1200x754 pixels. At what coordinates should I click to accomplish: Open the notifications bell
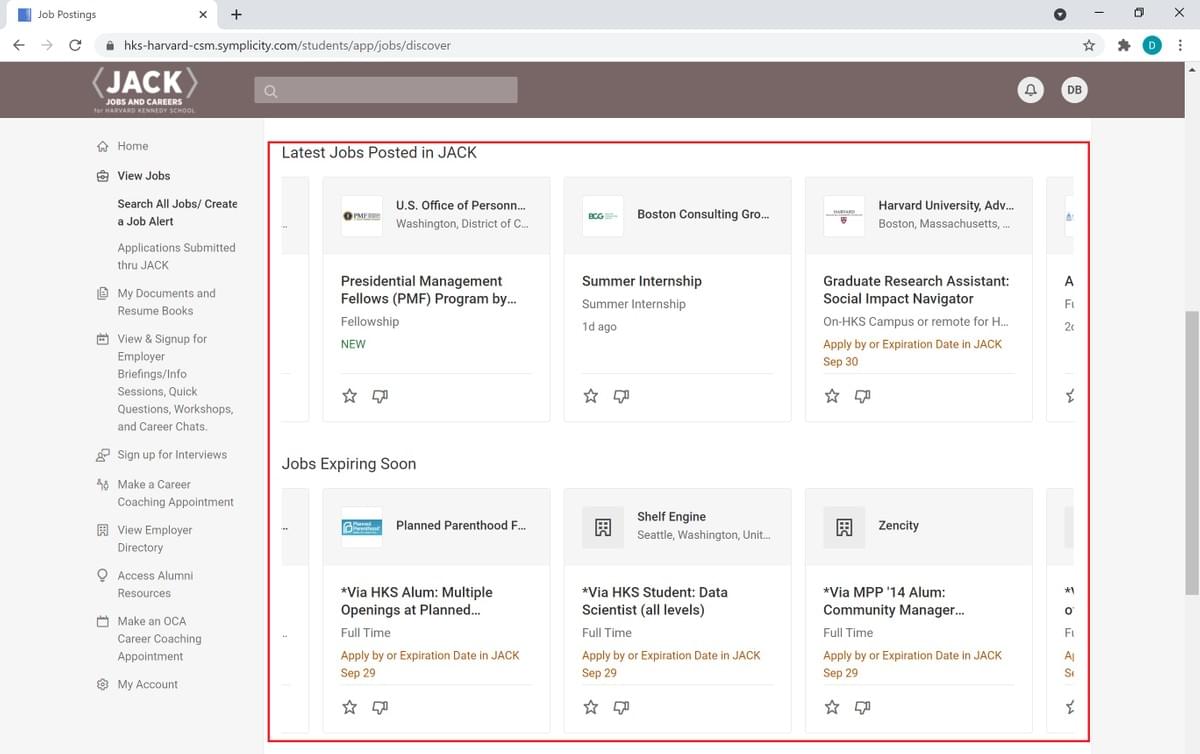pos(1031,90)
